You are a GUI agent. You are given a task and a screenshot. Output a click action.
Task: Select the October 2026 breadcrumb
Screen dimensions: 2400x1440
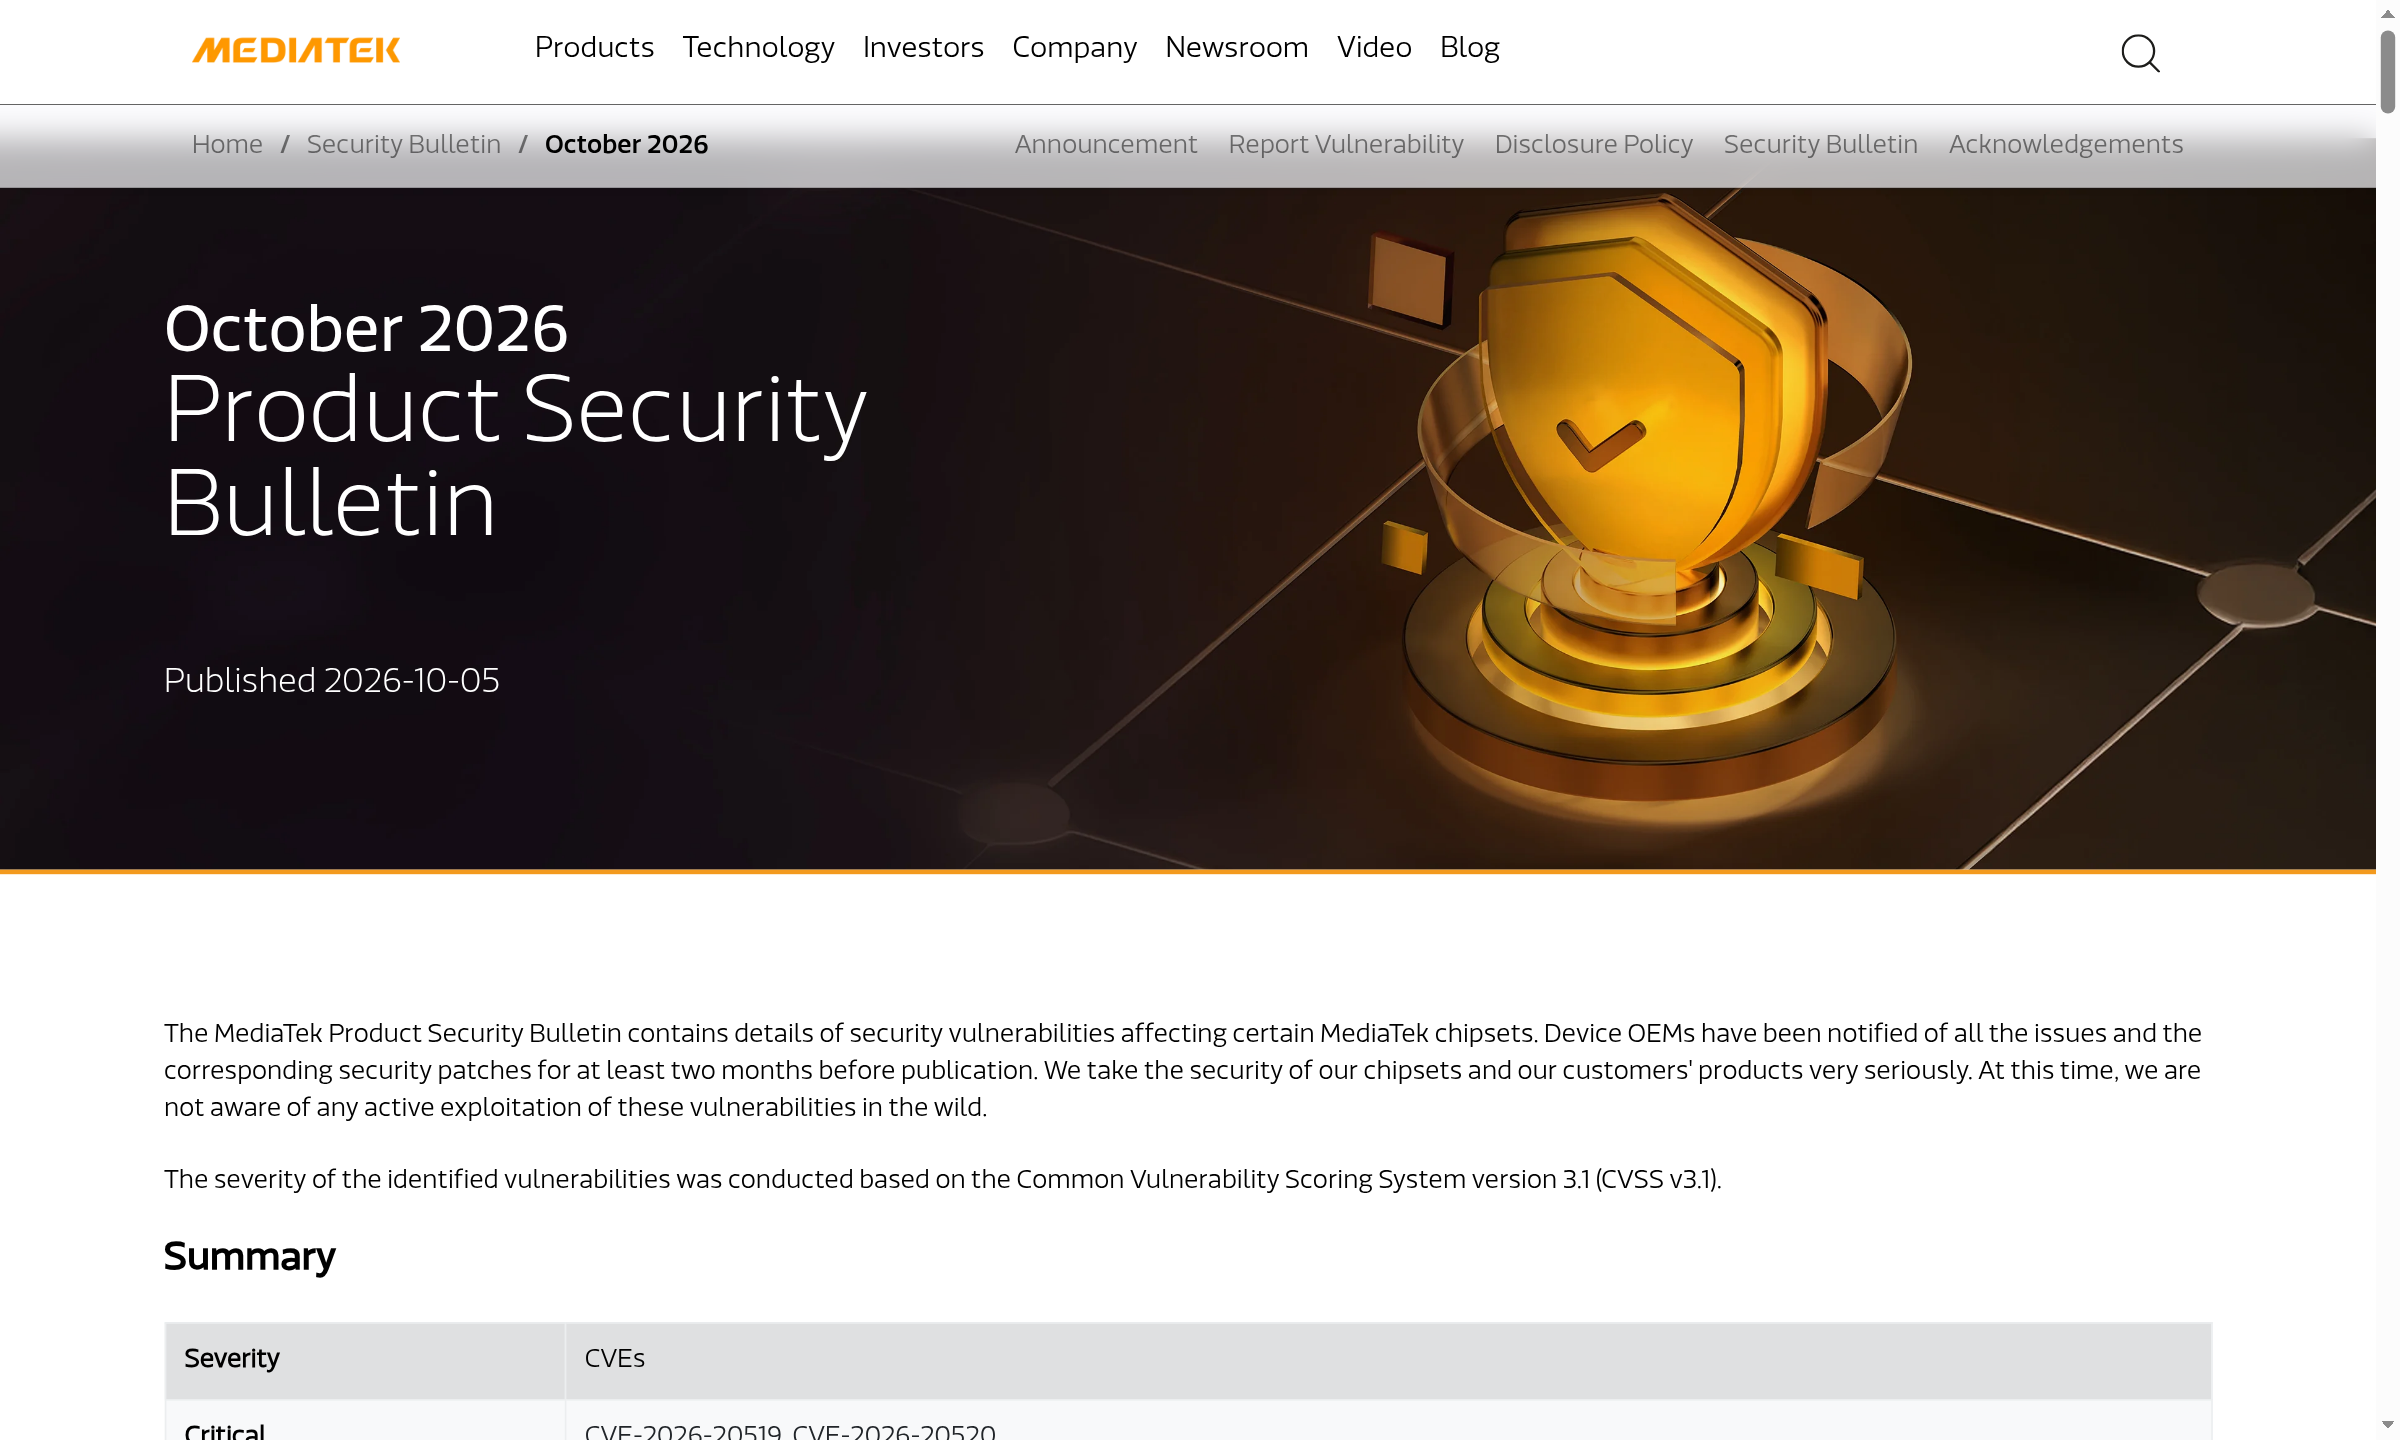[x=626, y=144]
